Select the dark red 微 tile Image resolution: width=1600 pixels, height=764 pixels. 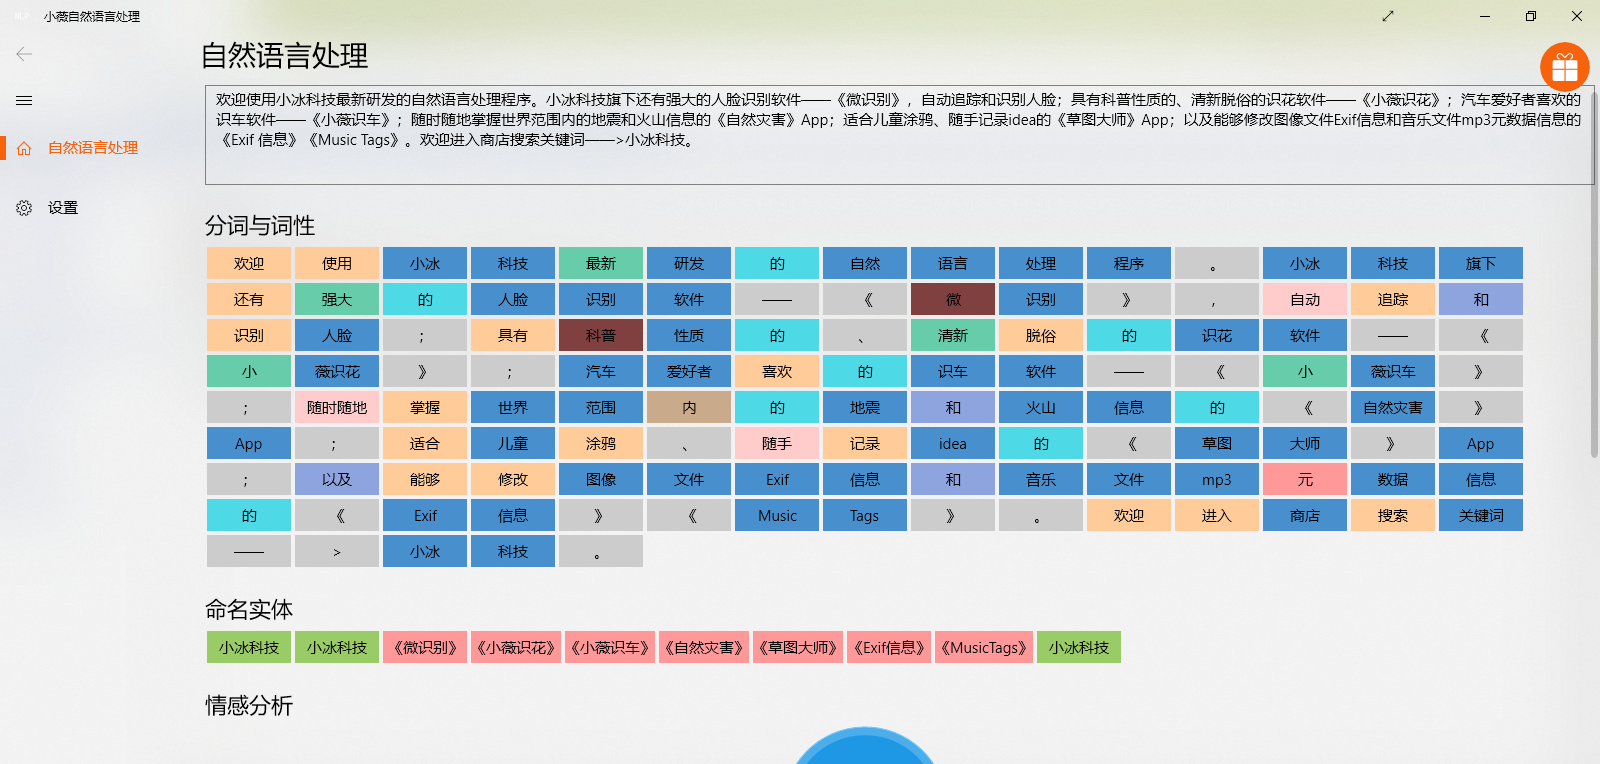coord(953,299)
